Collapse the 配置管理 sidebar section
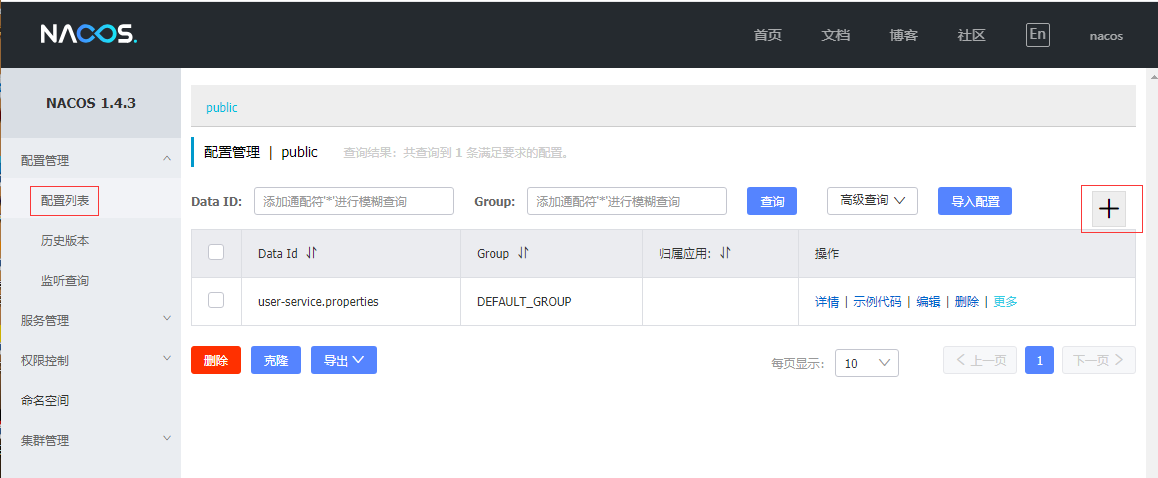This screenshot has height=478, width=1158. 167,158
